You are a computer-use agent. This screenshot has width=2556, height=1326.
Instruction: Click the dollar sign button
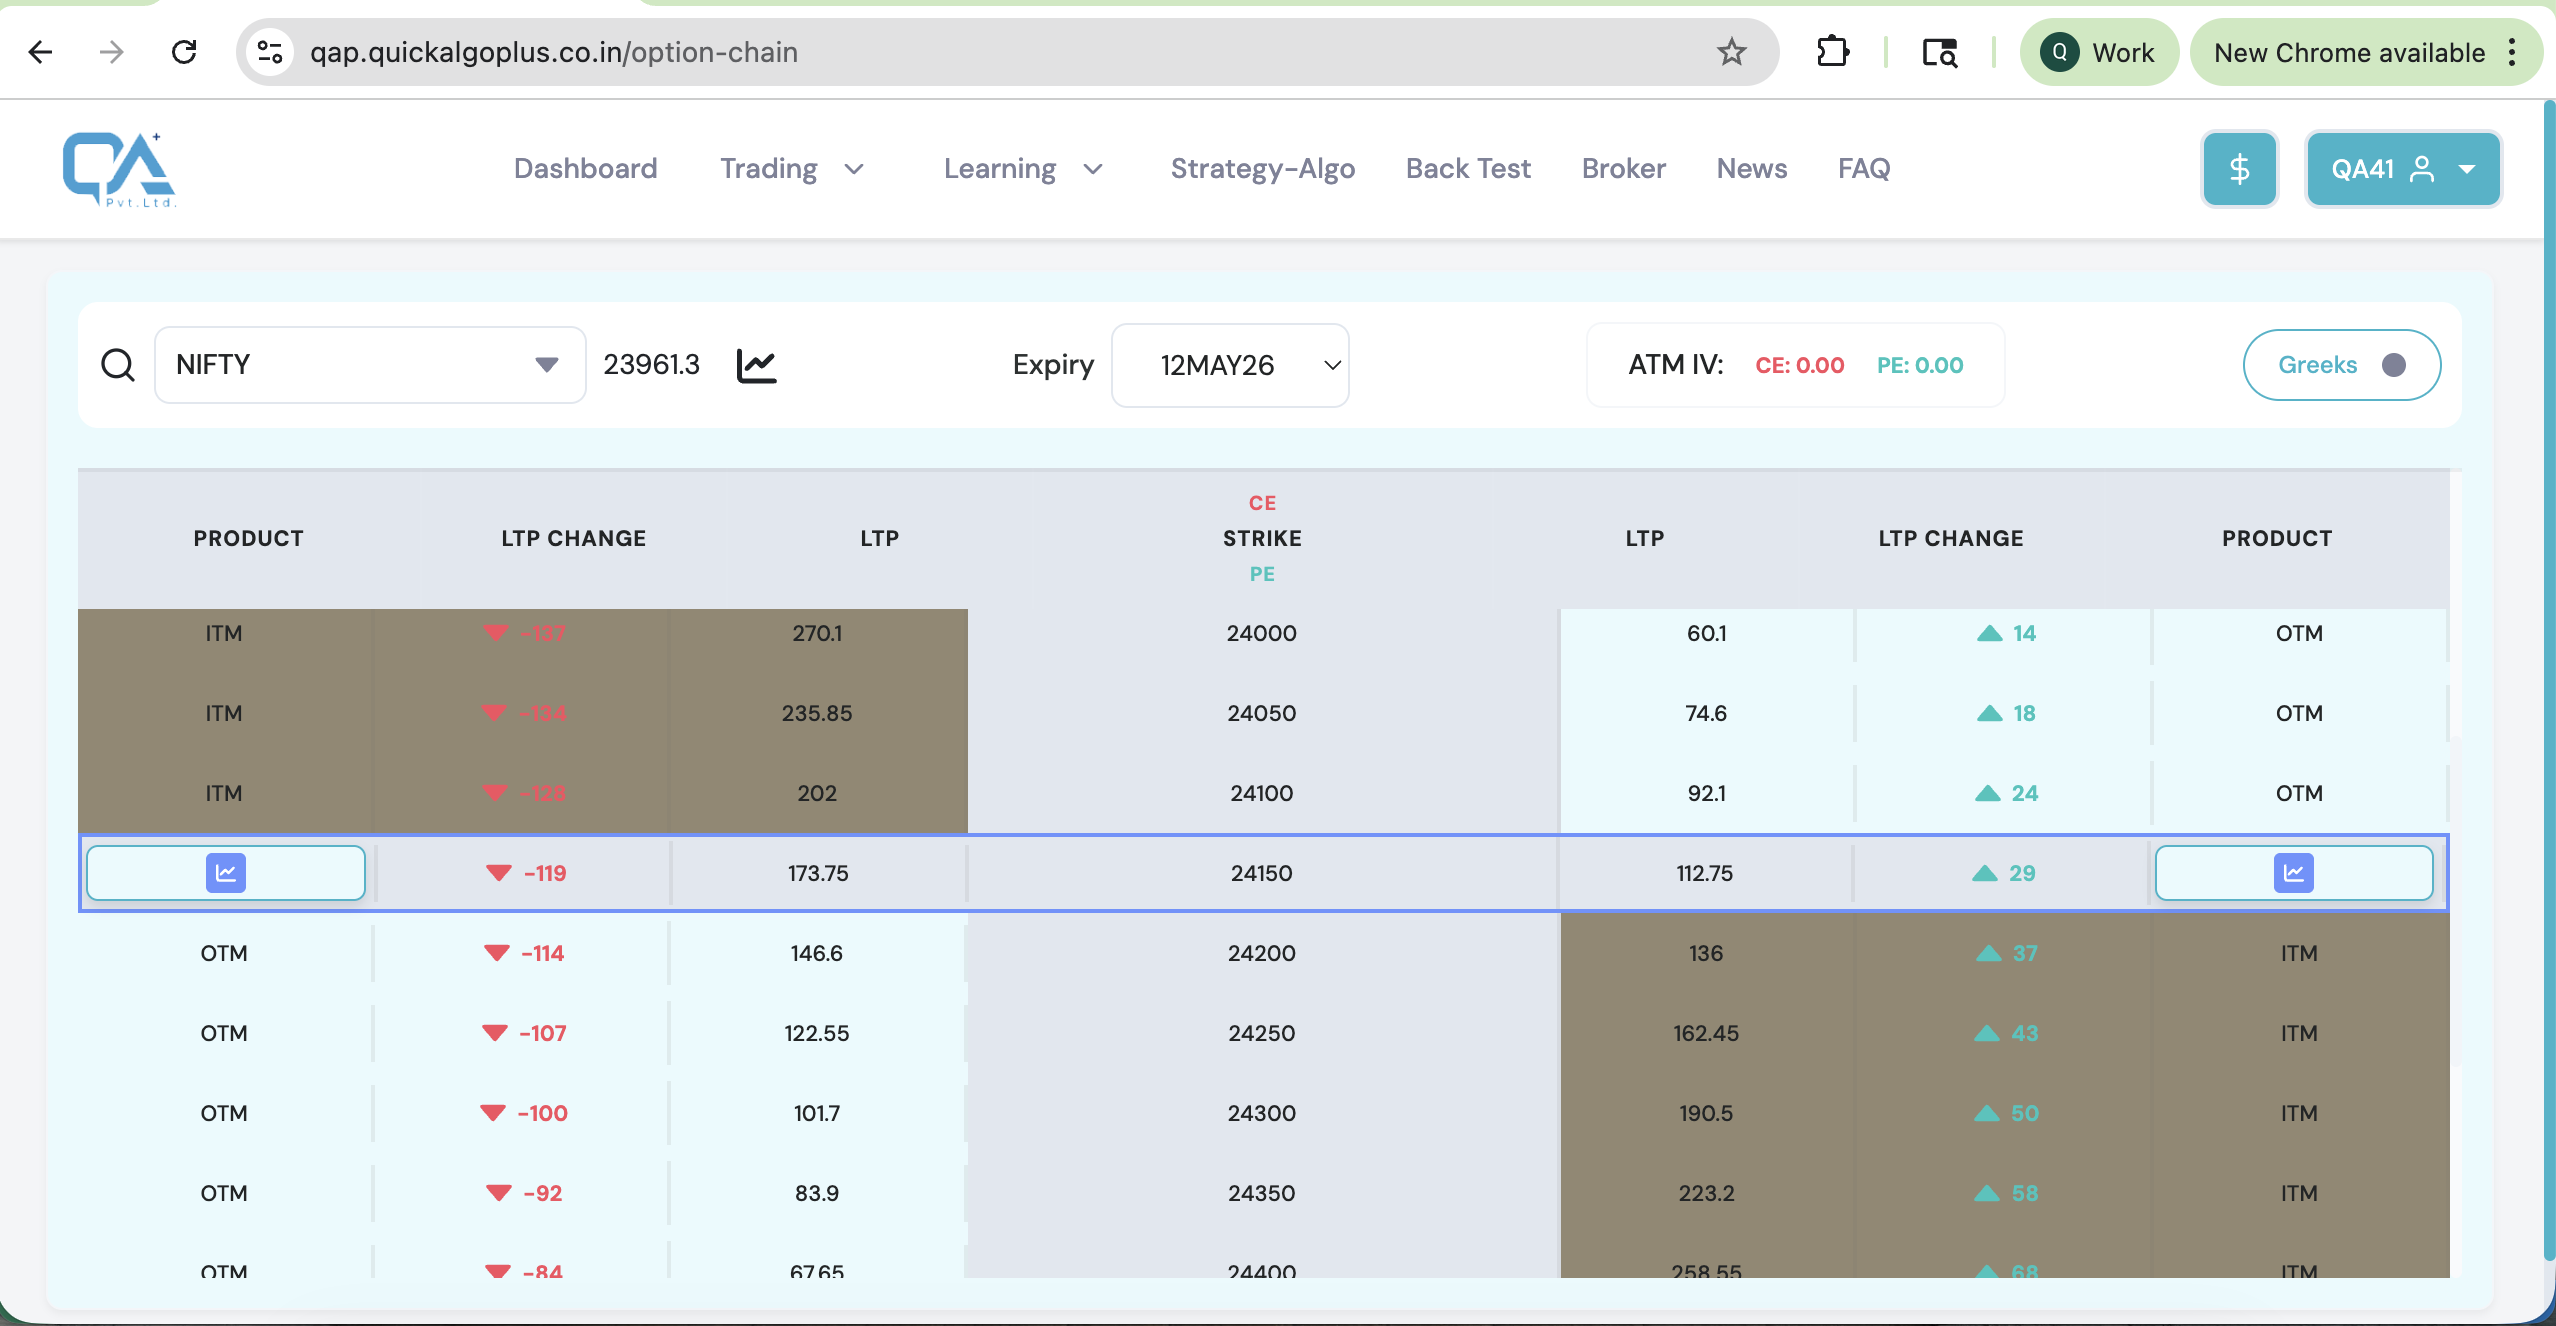(x=2239, y=169)
